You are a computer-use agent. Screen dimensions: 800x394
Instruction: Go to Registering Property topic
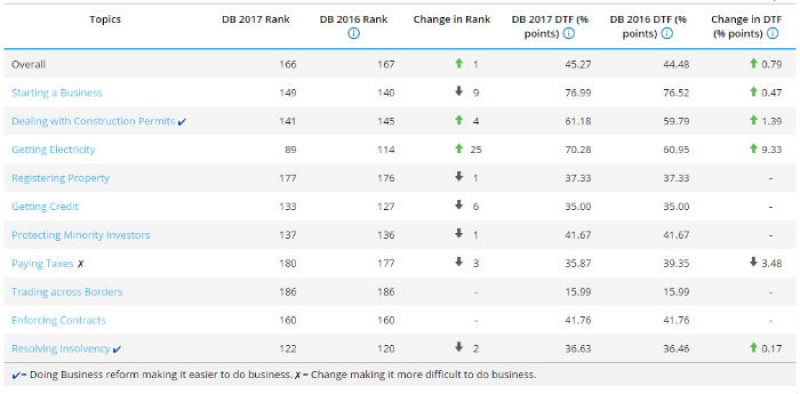(x=60, y=178)
